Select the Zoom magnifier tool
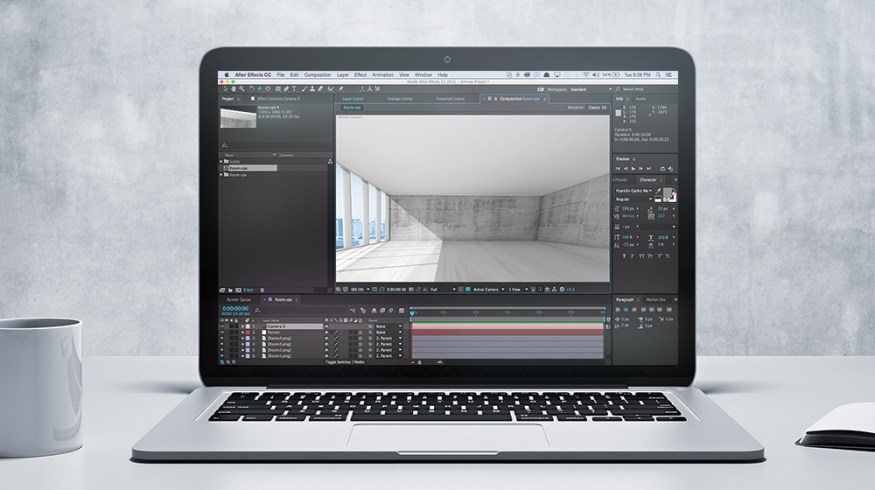The height and width of the screenshot is (490, 875). pos(243,88)
